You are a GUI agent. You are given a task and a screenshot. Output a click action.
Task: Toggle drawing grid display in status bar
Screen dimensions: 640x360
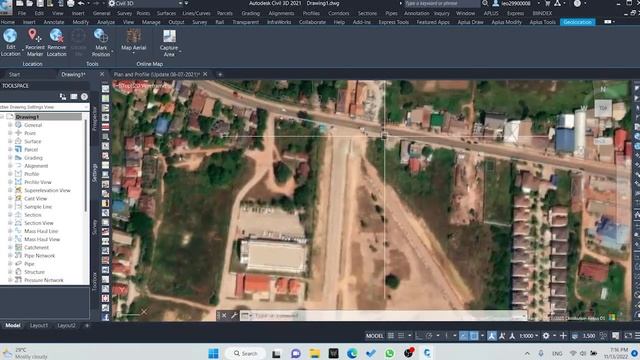pyautogui.click(x=391, y=336)
